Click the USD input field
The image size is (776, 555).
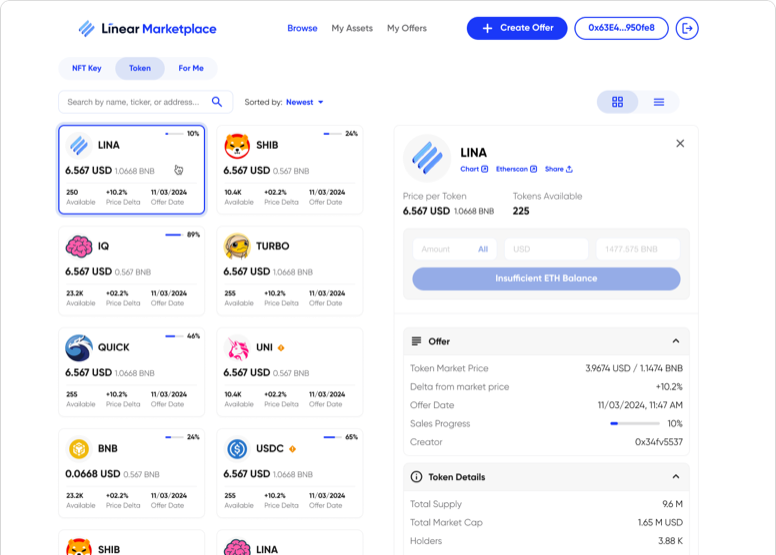[546, 249]
